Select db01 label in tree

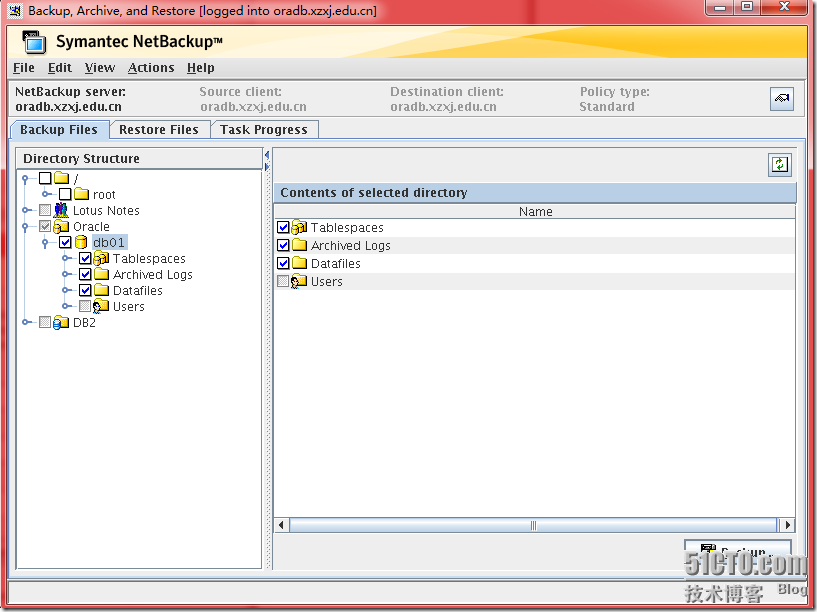(x=109, y=242)
